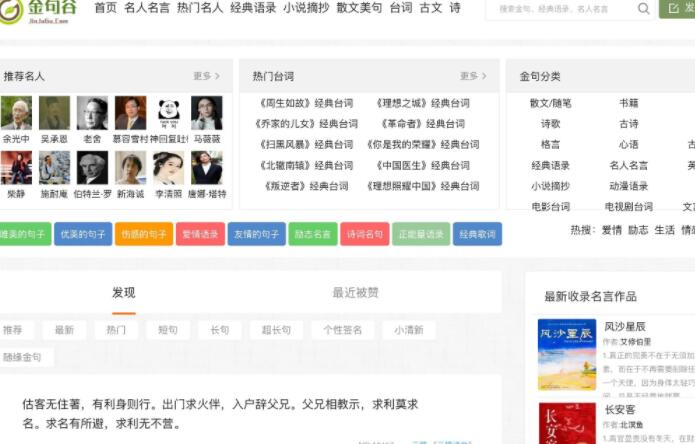Screen dimensions: 695x444
Task: Click the blue 友情的句子 button
Action: (257, 234)
